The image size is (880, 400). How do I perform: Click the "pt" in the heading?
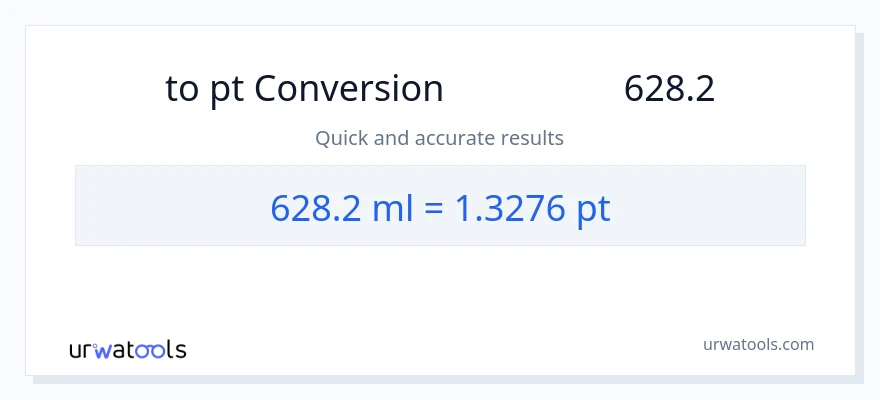227,91
